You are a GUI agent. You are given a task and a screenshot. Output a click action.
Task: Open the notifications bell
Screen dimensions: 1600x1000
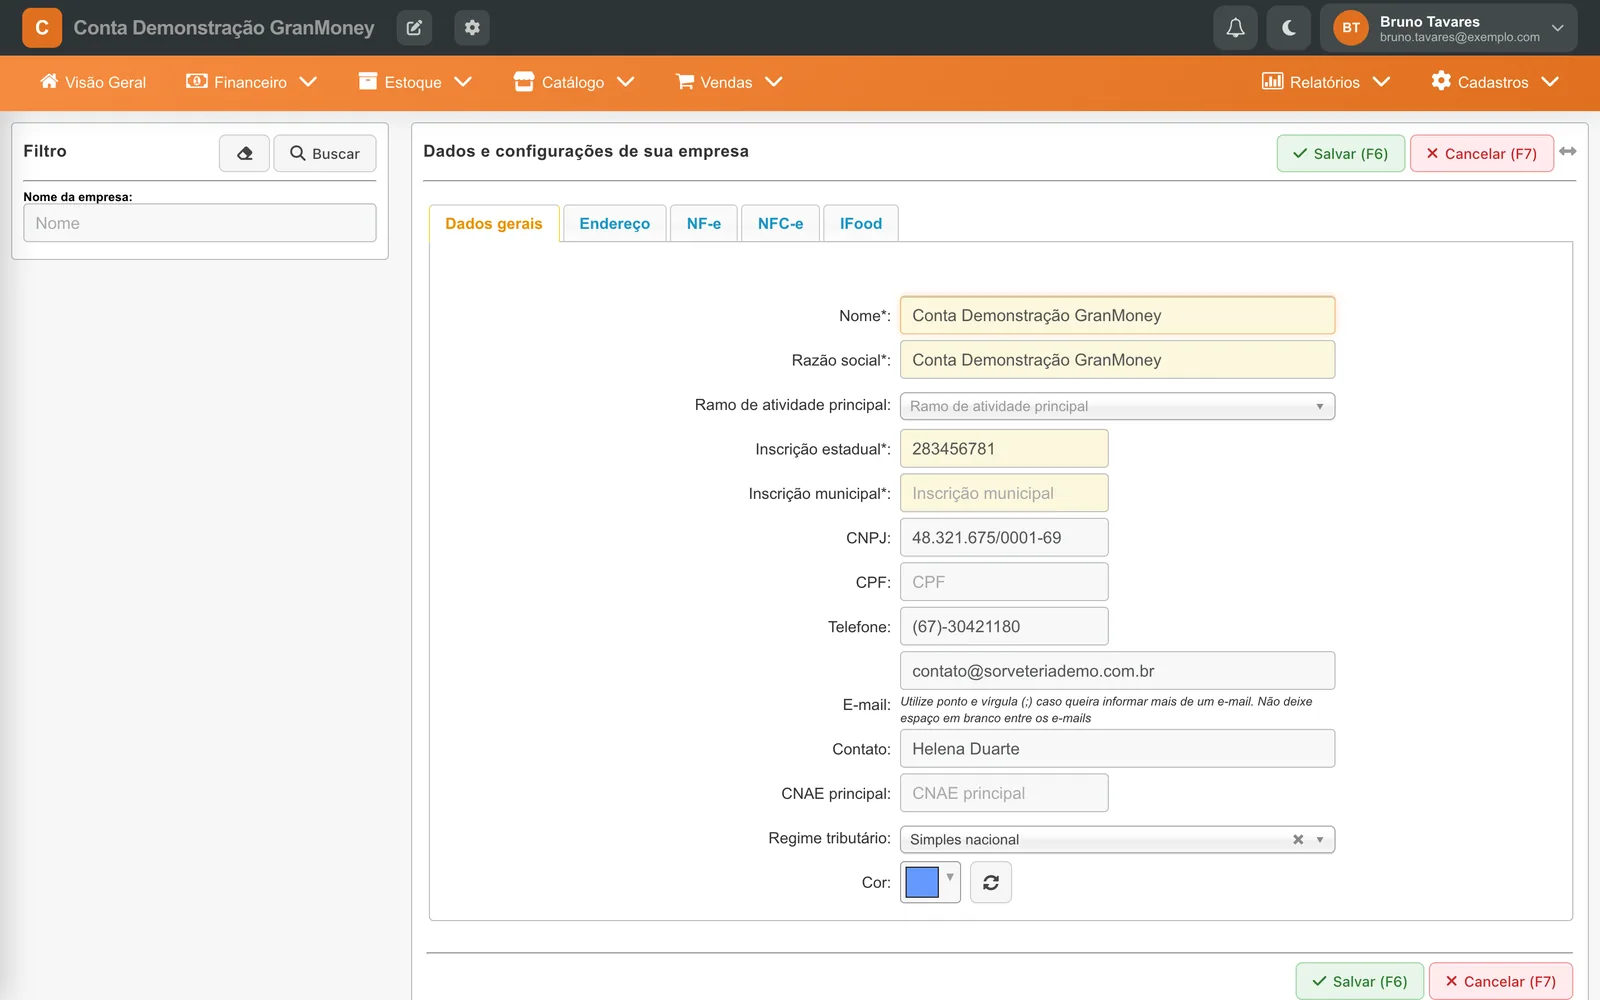click(x=1236, y=28)
